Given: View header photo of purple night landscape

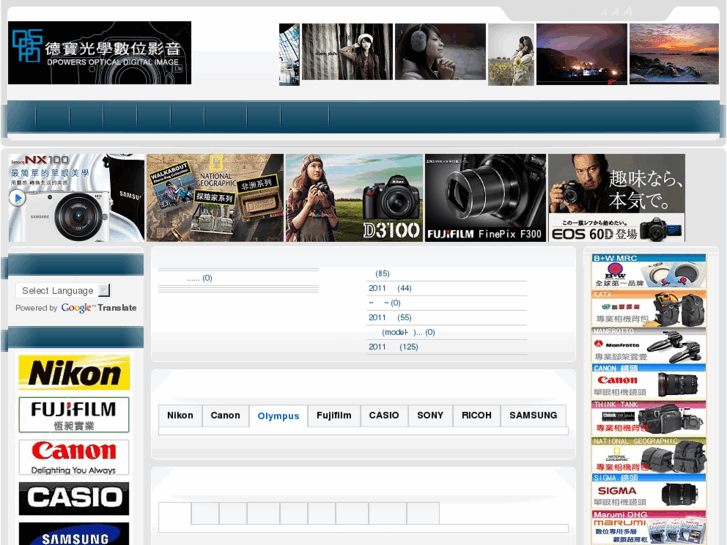Looking at the screenshot, I should tap(581, 54).
